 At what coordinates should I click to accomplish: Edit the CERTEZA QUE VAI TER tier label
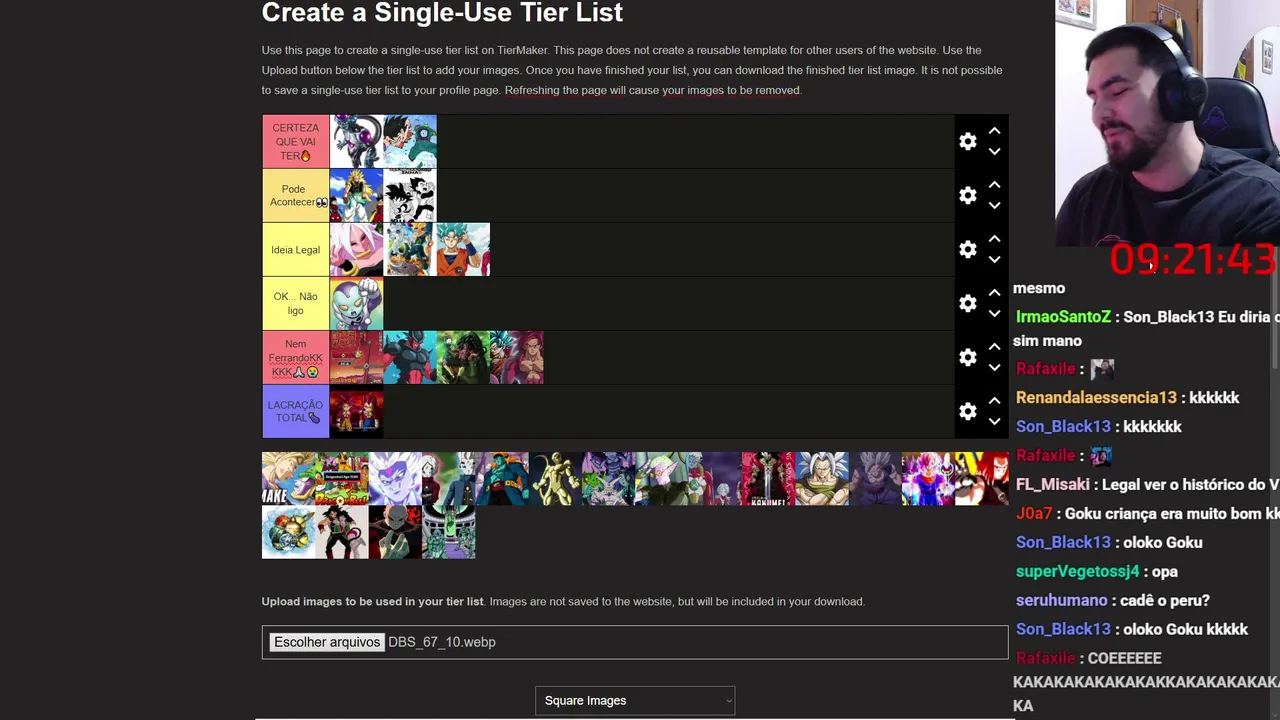(296, 142)
